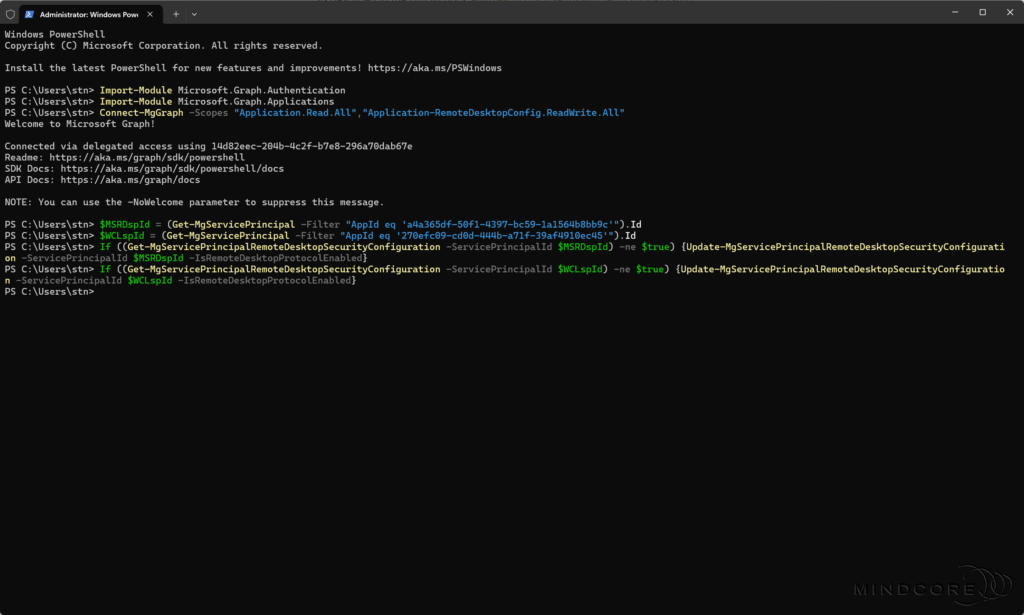Click the Microsoft Corporation copyright line
The width and height of the screenshot is (1024, 615).
[163, 46]
